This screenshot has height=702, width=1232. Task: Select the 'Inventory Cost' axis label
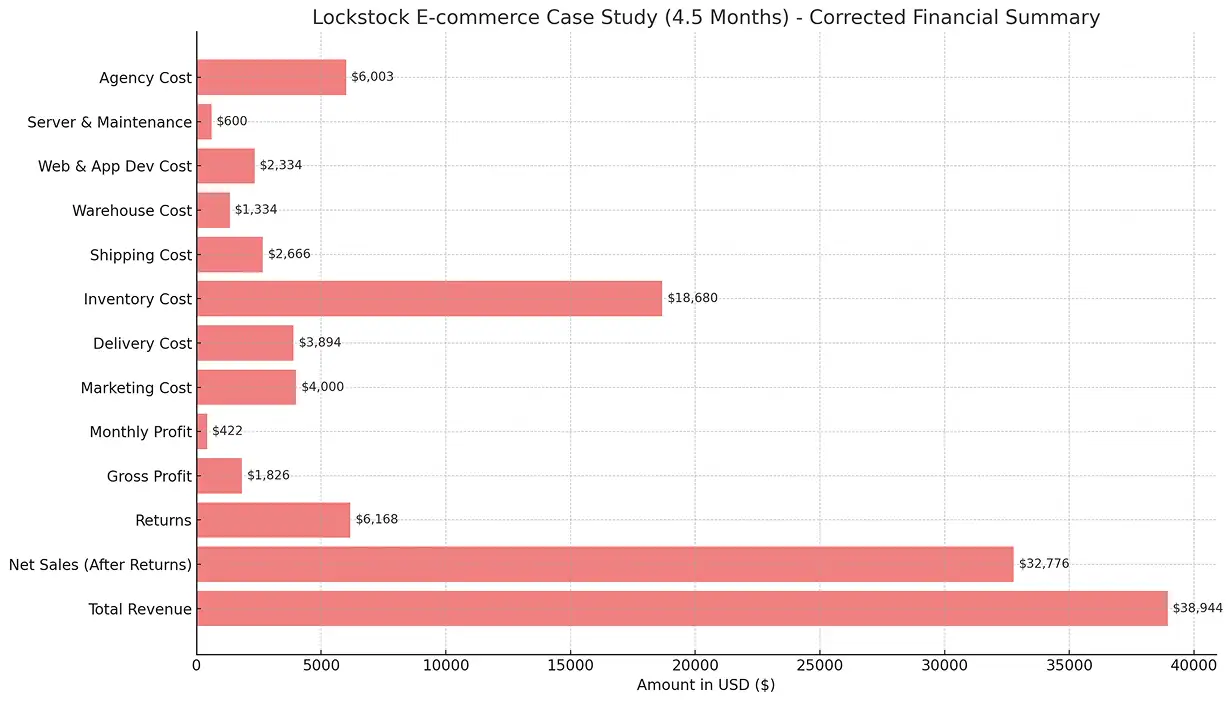[x=138, y=299]
